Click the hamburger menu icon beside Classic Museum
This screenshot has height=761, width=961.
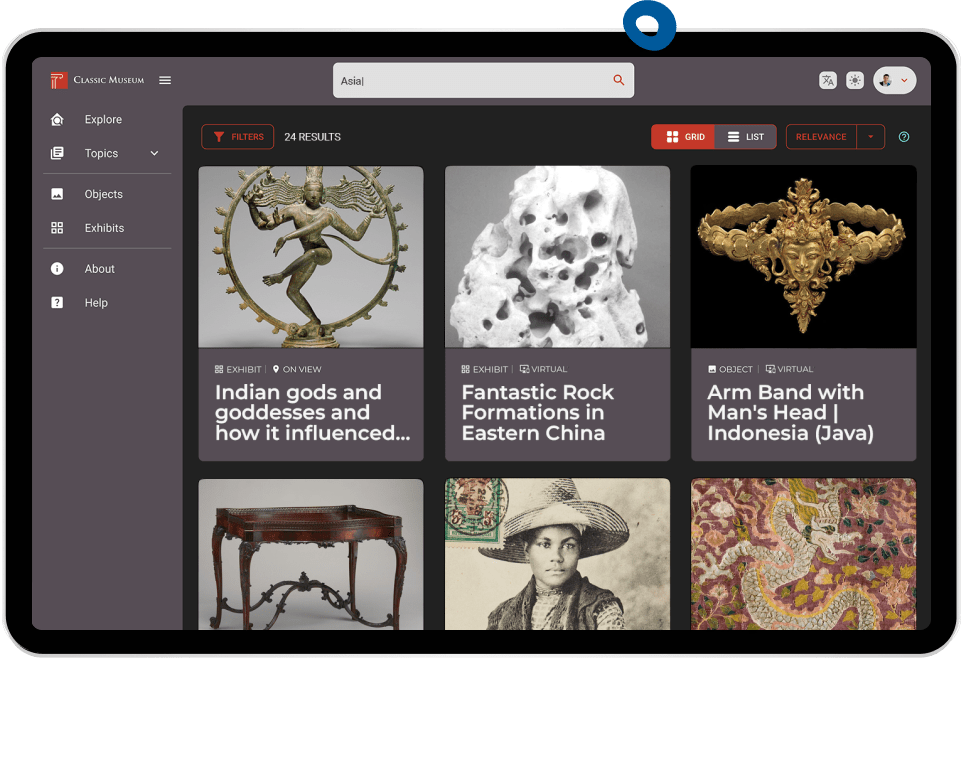point(165,81)
